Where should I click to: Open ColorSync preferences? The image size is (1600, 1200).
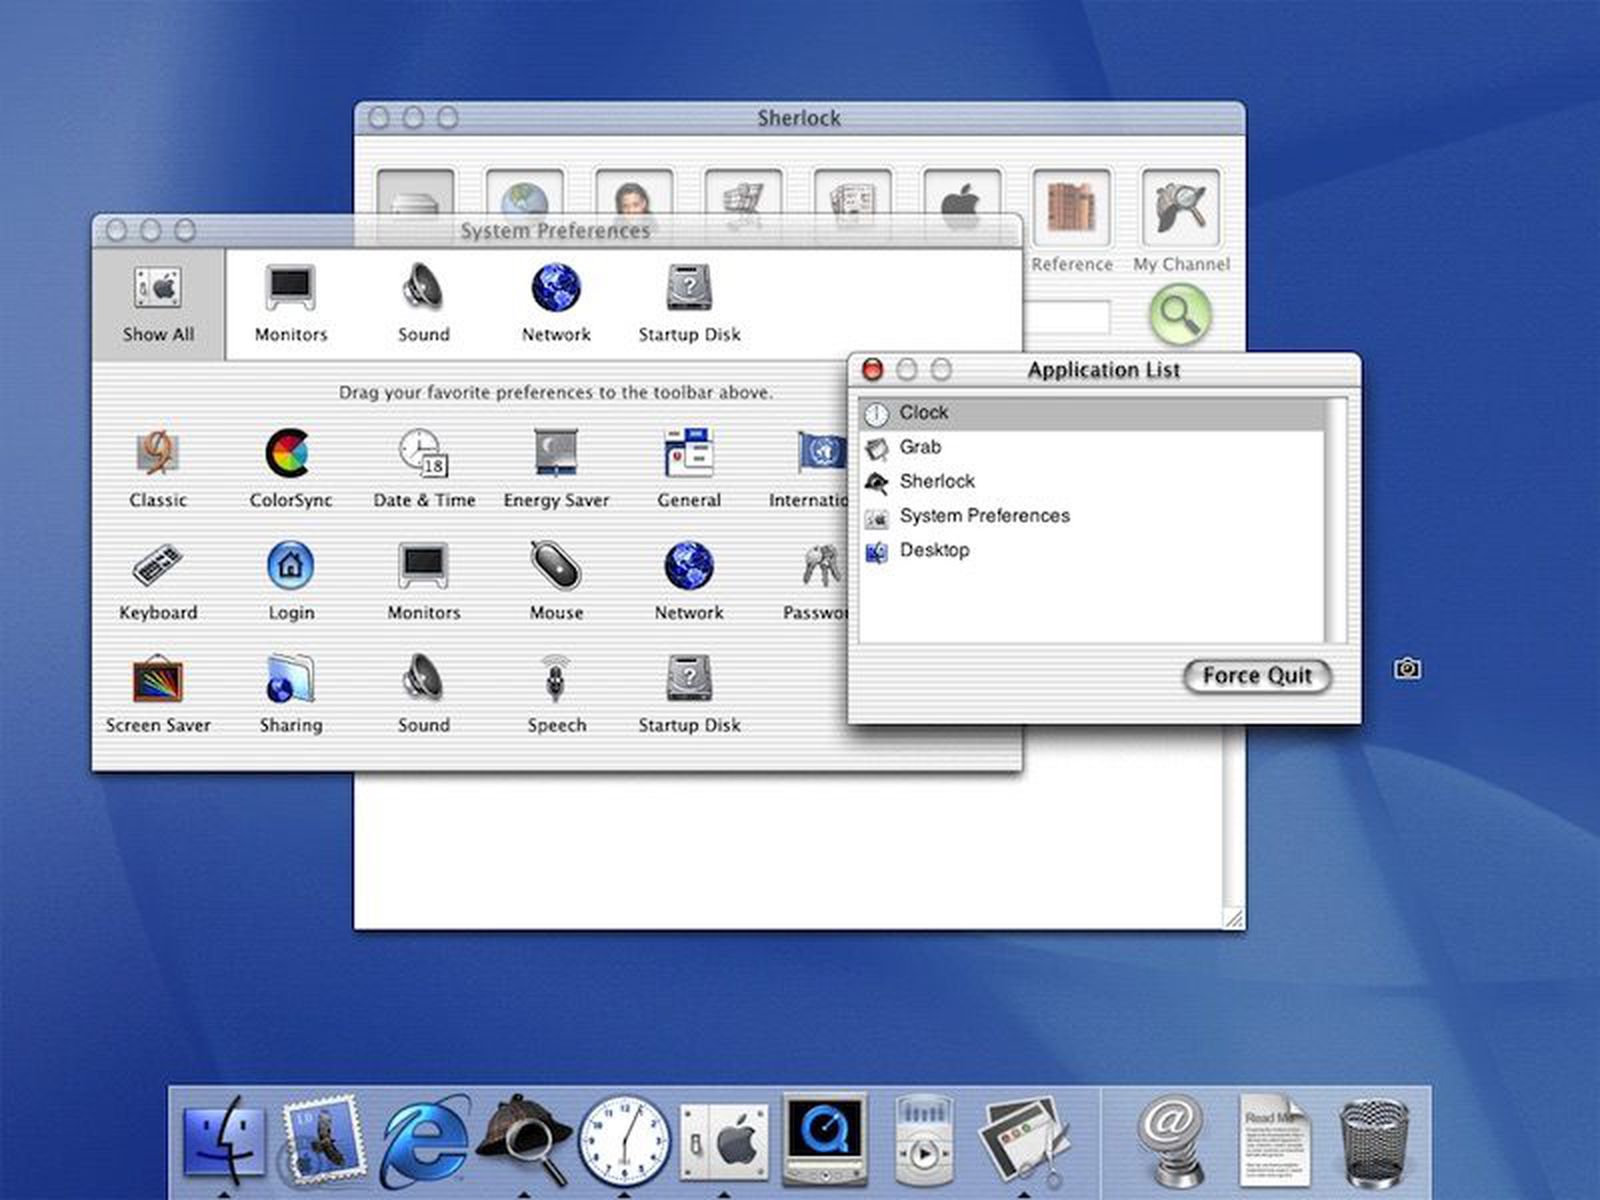290,458
